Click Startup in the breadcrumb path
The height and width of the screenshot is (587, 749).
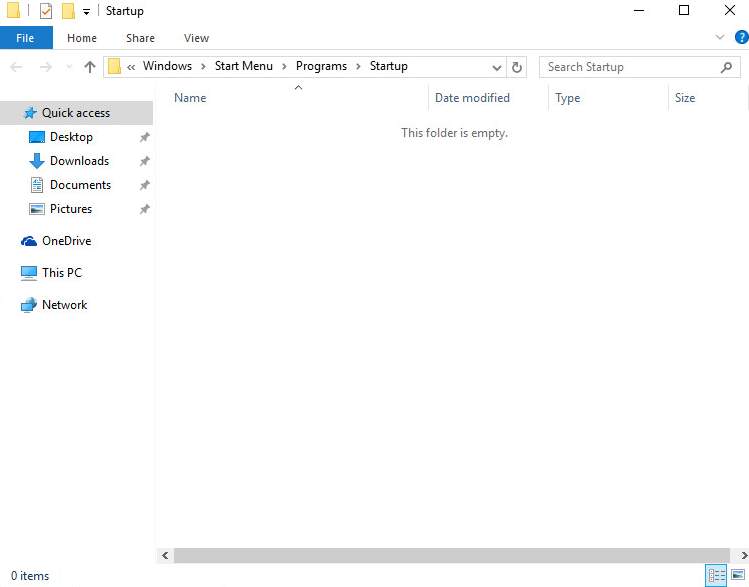(388, 66)
